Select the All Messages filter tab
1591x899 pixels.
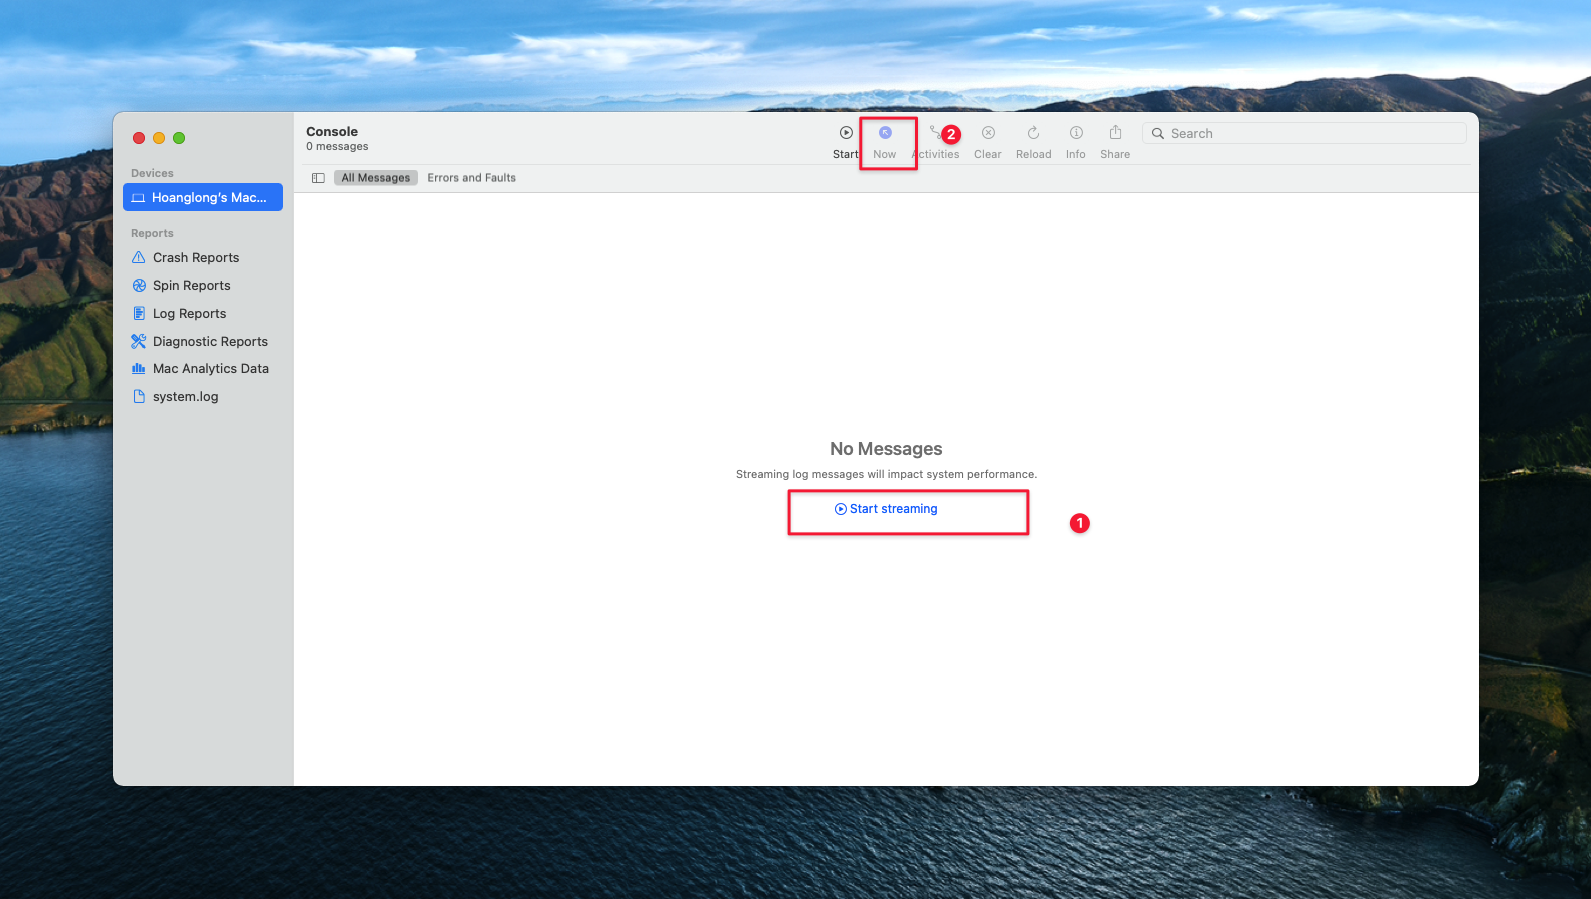point(376,178)
